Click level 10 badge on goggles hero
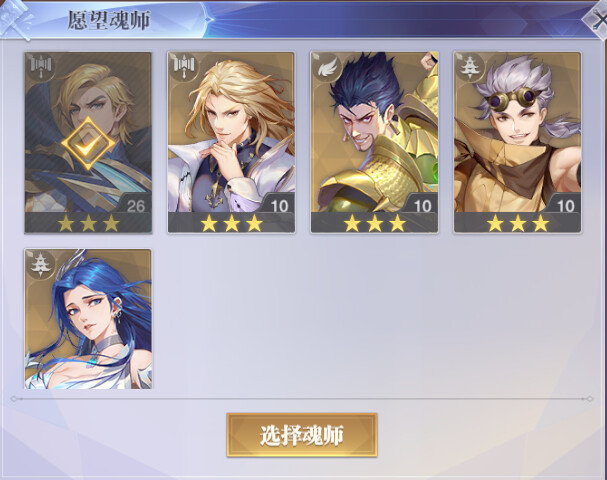 click(x=565, y=205)
